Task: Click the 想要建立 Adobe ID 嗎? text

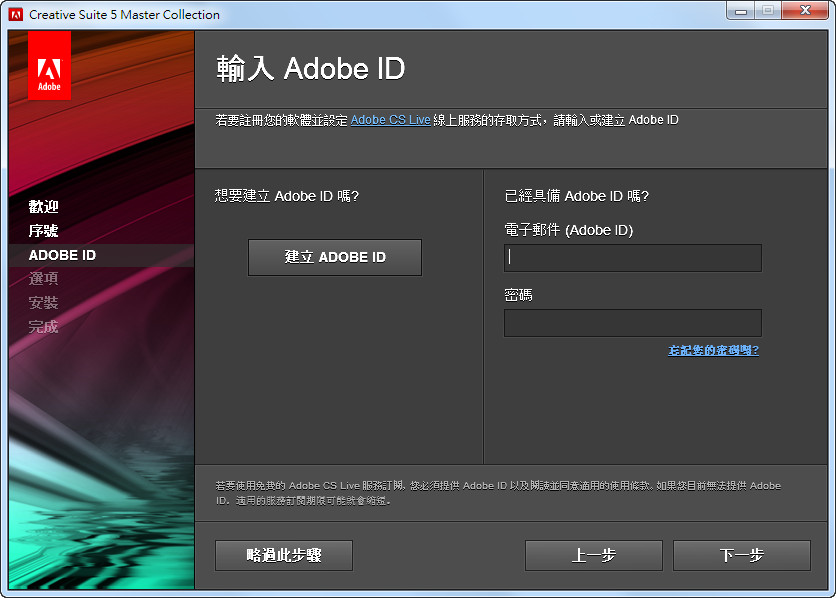Action: pos(287,196)
